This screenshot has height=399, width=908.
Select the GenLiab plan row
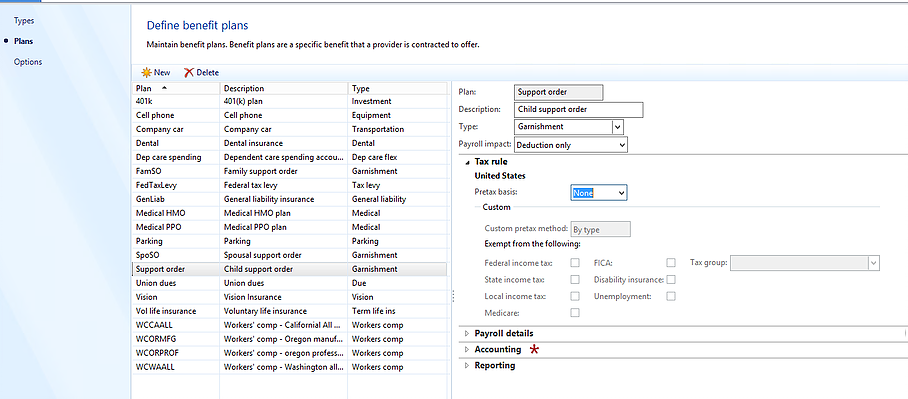pos(290,199)
